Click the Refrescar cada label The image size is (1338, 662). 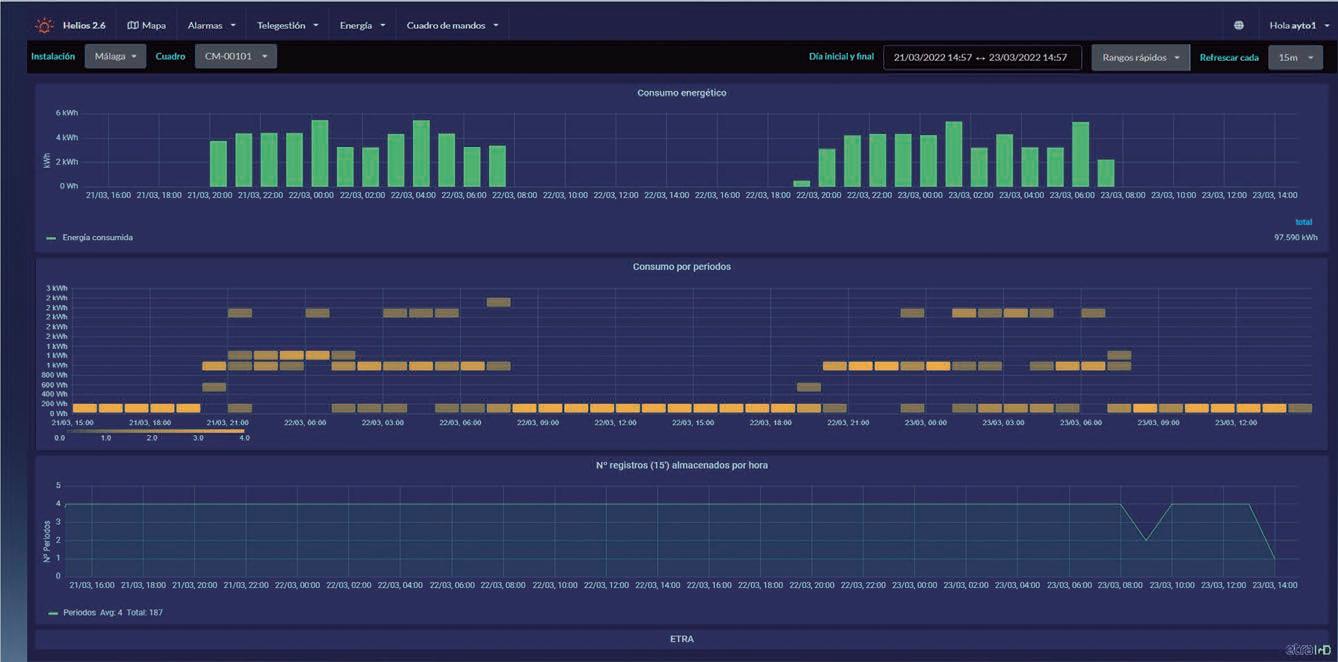pyautogui.click(x=1229, y=58)
